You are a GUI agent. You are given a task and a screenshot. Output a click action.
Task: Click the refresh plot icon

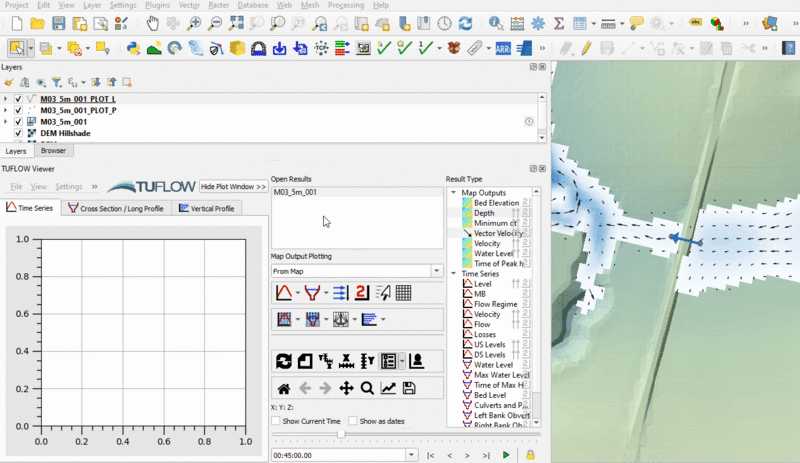click(x=283, y=361)
